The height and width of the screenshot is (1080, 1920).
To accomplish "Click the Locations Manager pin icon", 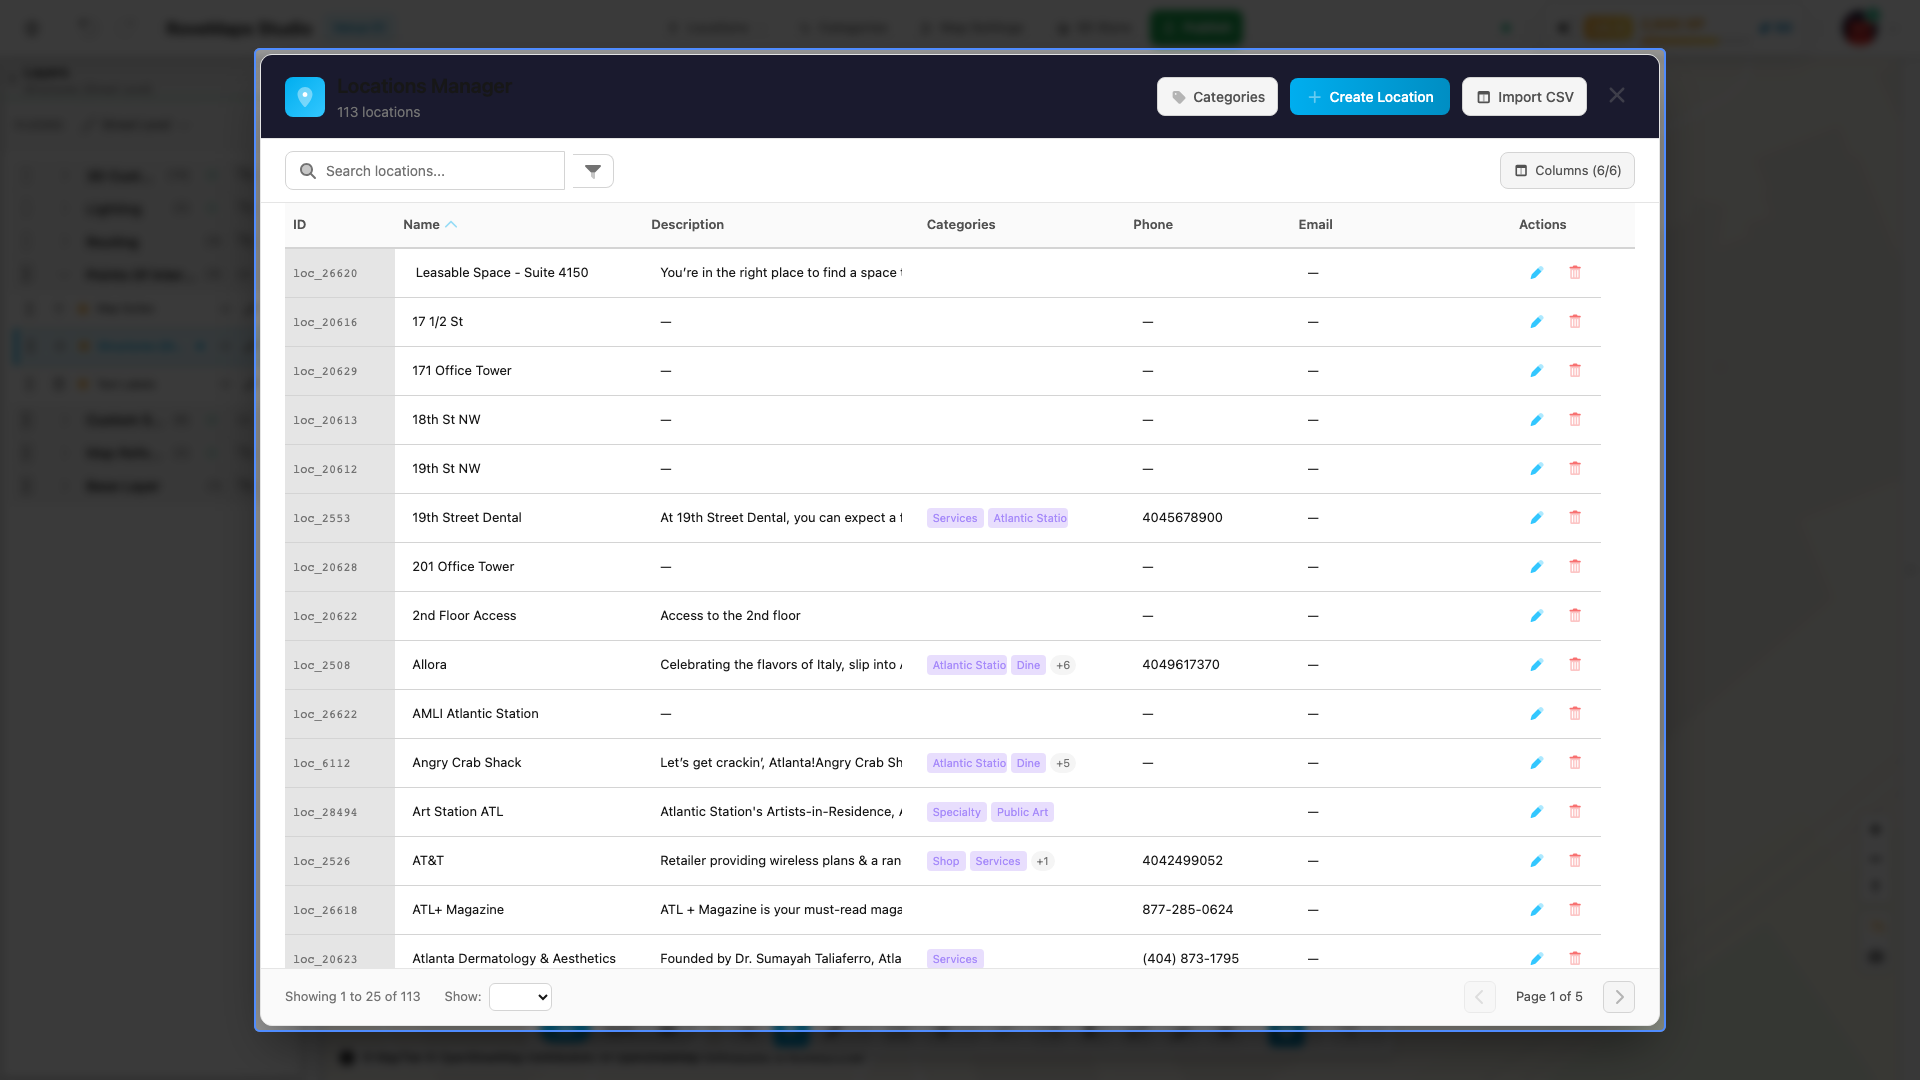I will click(x=305, y=97).
